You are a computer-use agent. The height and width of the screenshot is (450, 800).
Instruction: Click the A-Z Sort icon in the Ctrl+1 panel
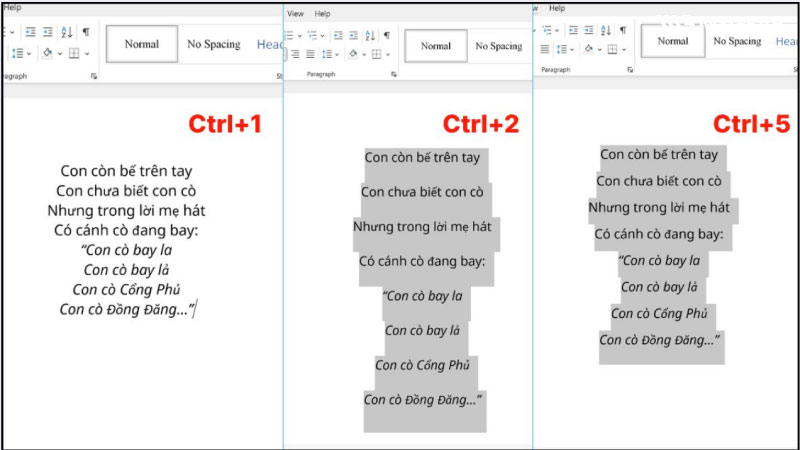coord(67,32)
